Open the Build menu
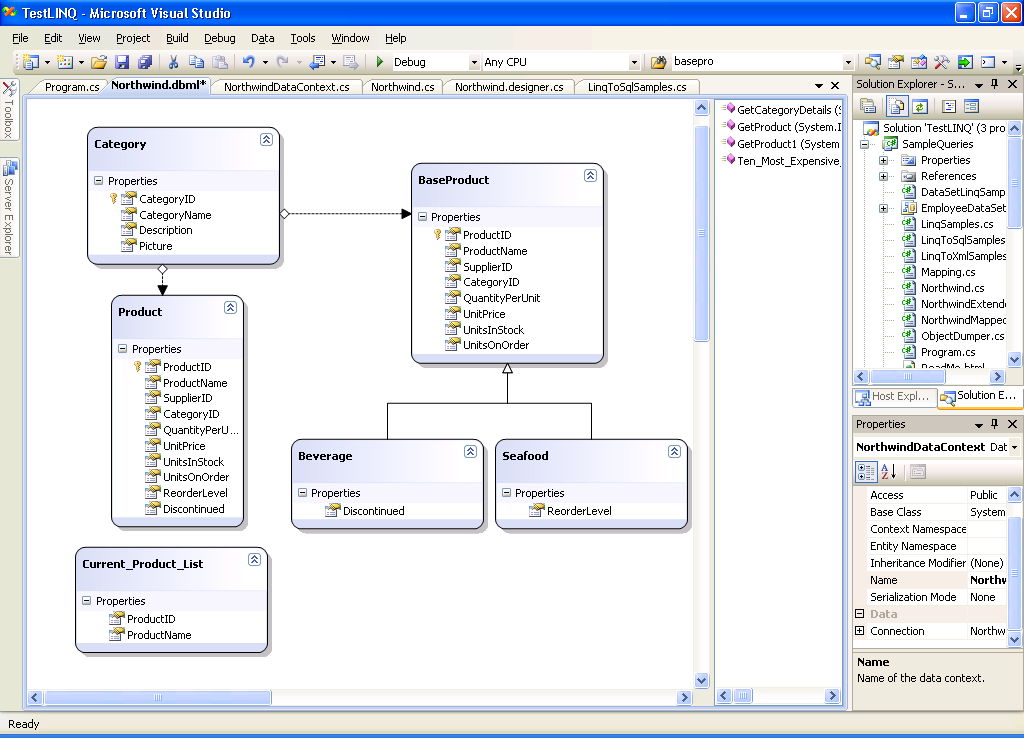Image resolution: width=1024 pixels, height=738 pixels. pyautogui.click(x=177, y=38)
